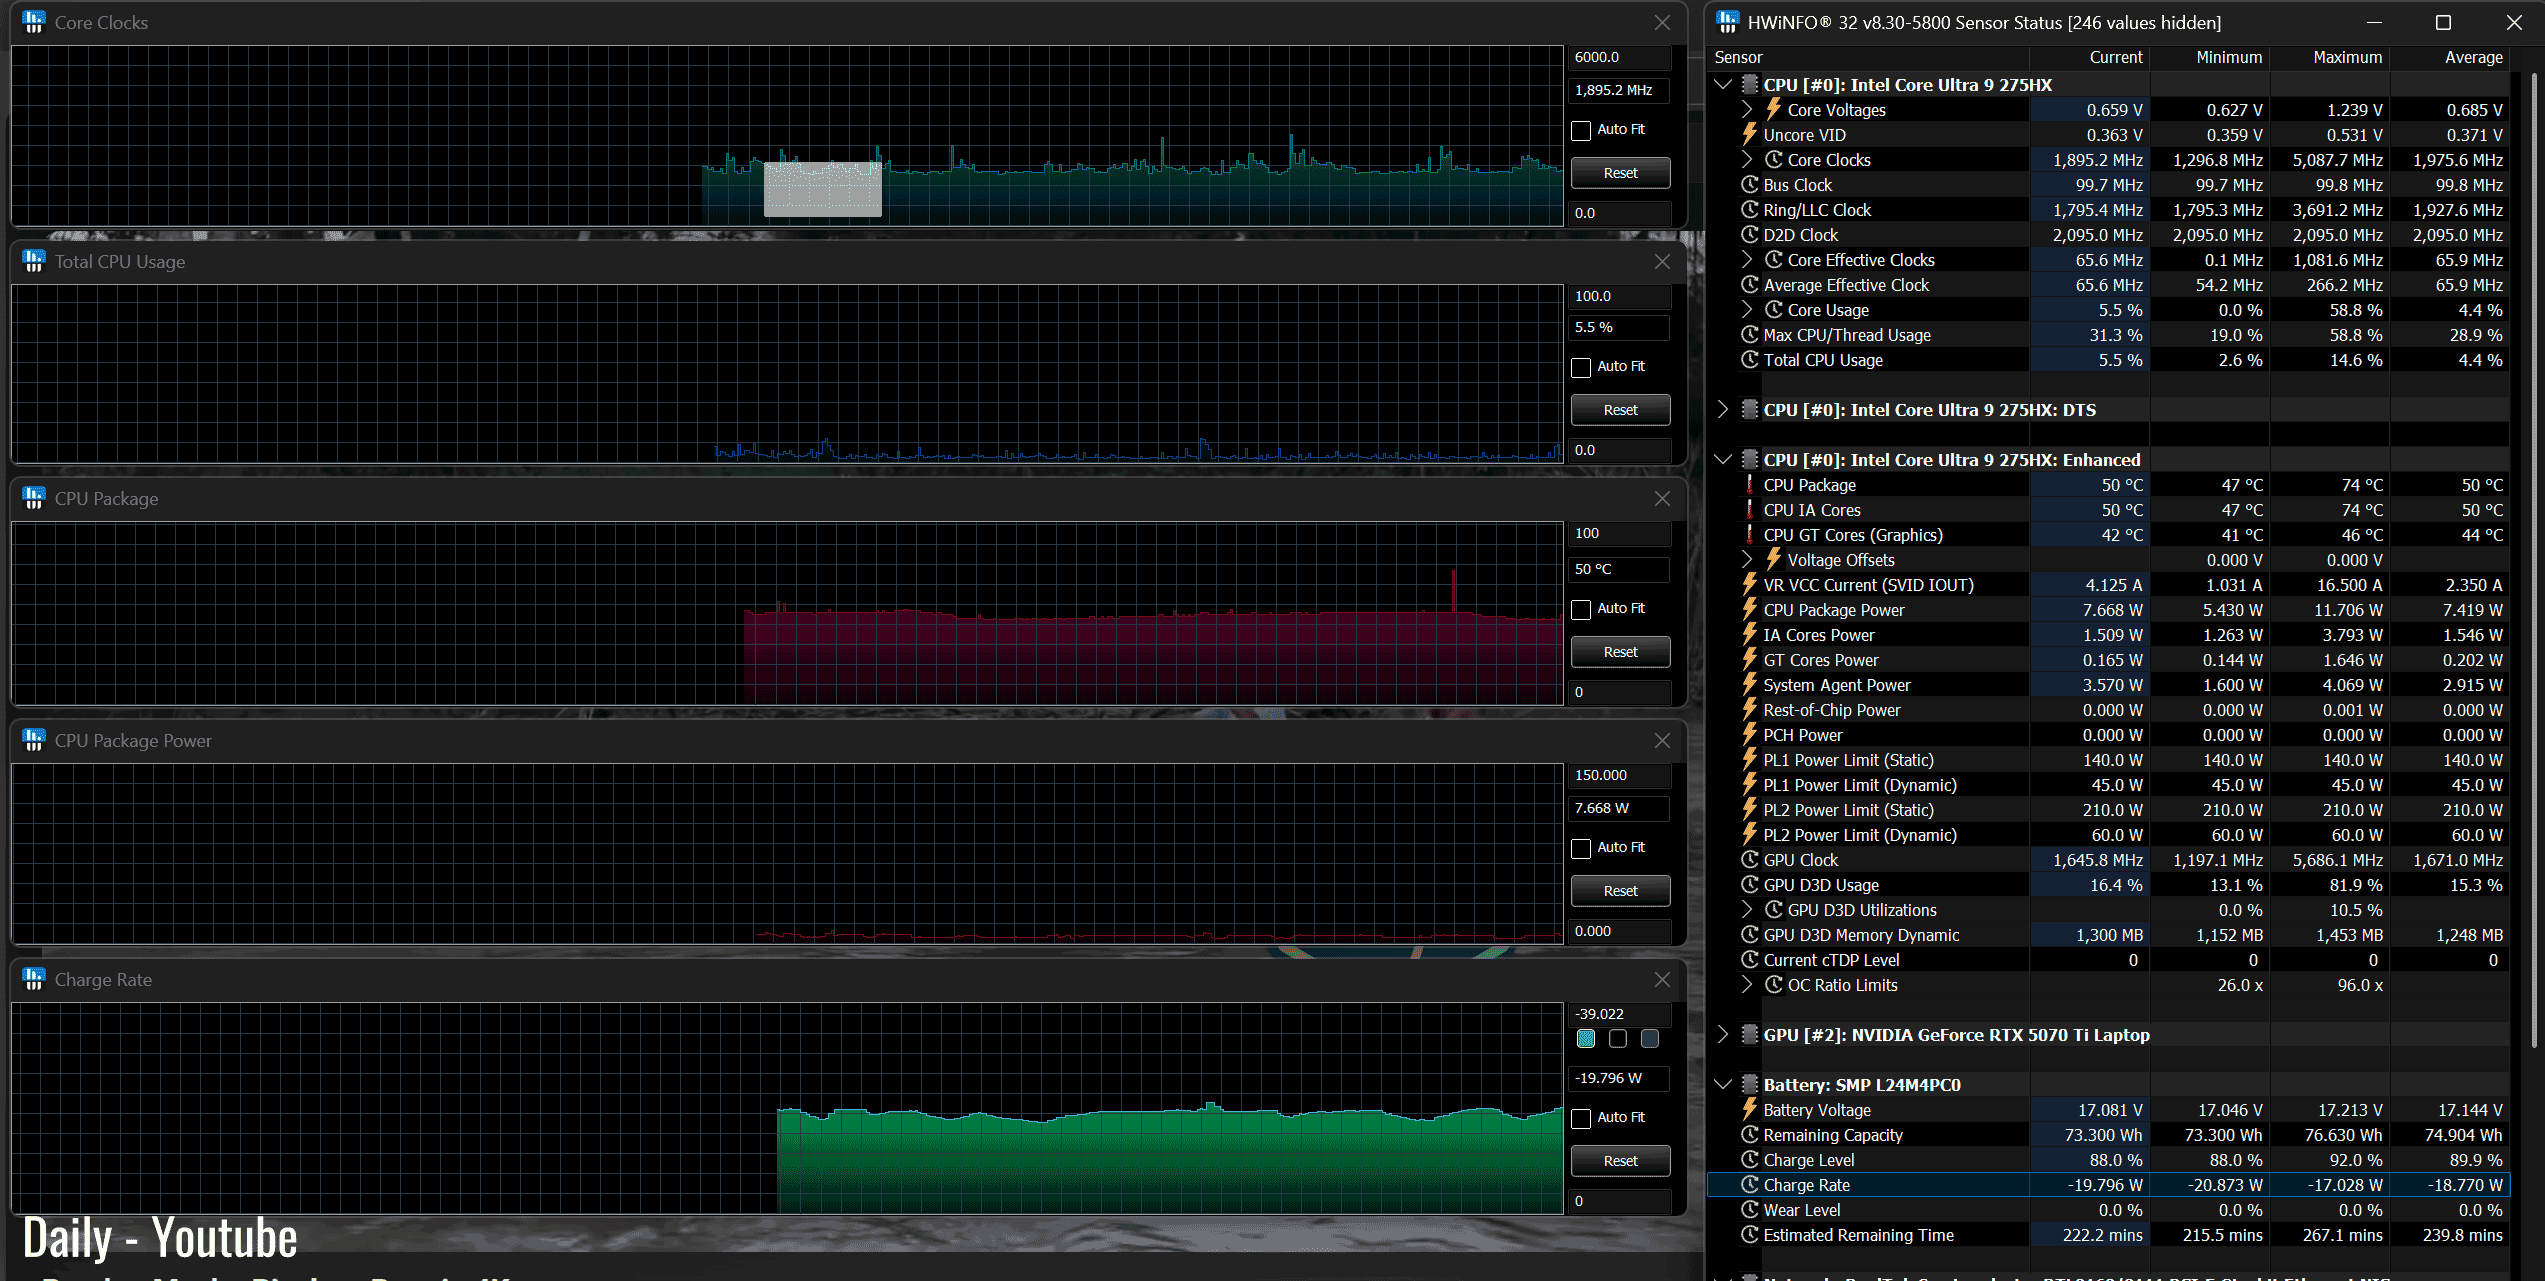Collapse the Battery SMP L24M4PC0 section
The image size is (2545, 1281).
[1722, 1084]
